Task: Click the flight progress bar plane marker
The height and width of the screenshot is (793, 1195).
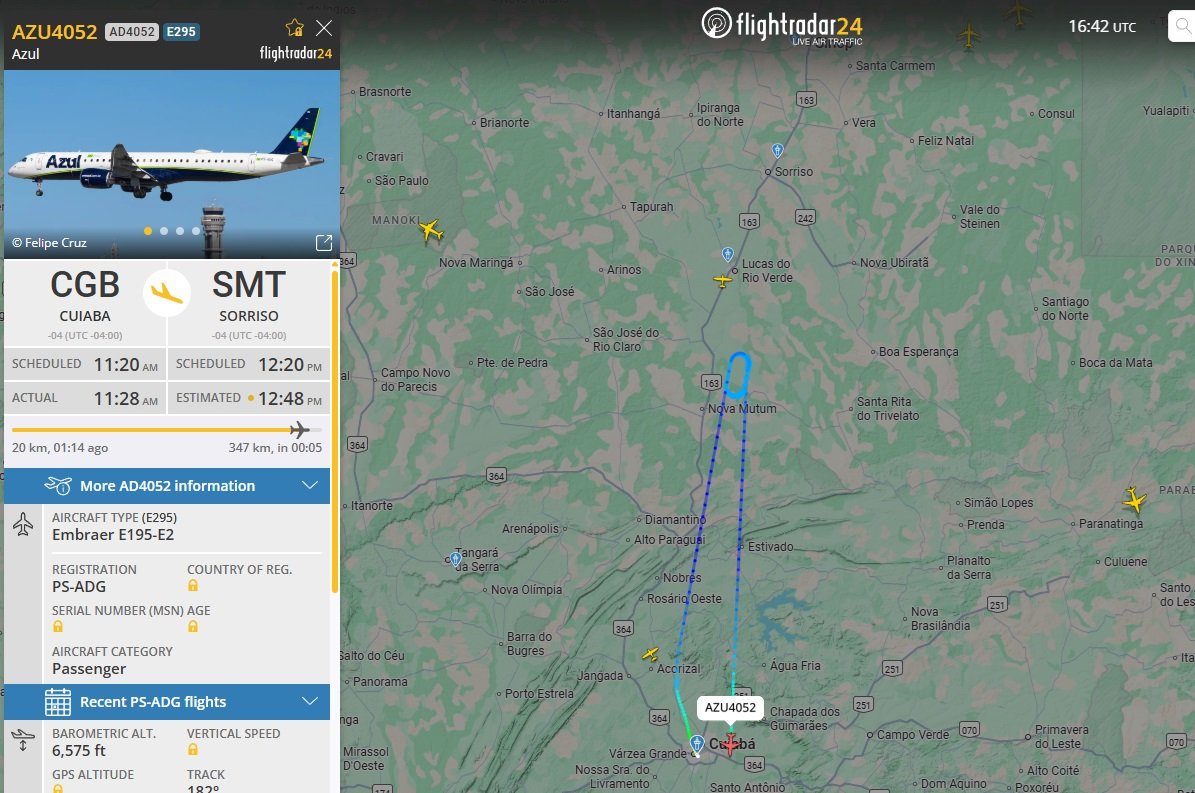Action: (300, 430)
